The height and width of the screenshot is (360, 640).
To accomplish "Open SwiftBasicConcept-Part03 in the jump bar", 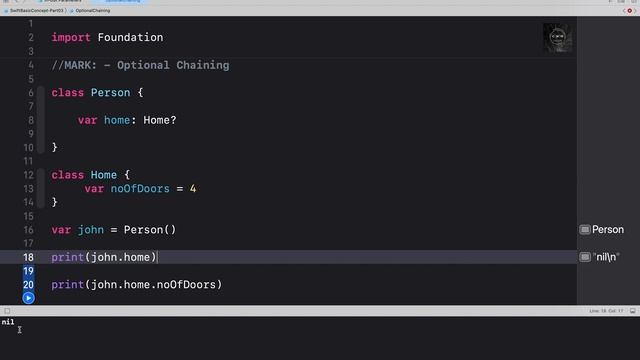I will (34, 11).
